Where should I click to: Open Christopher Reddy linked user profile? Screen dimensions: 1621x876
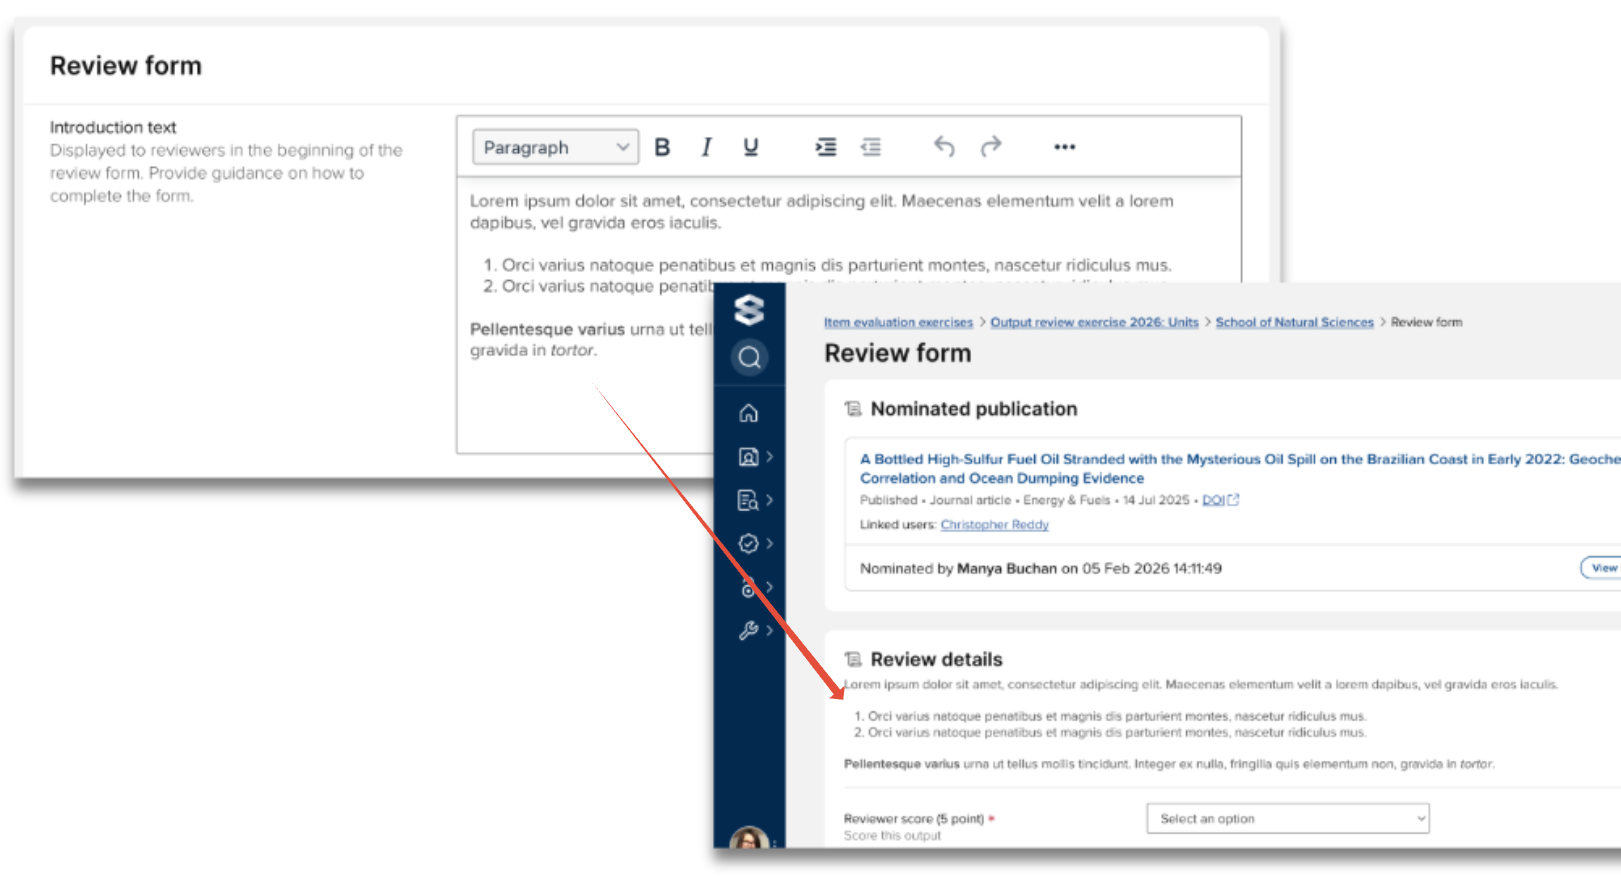coord(994,524)
